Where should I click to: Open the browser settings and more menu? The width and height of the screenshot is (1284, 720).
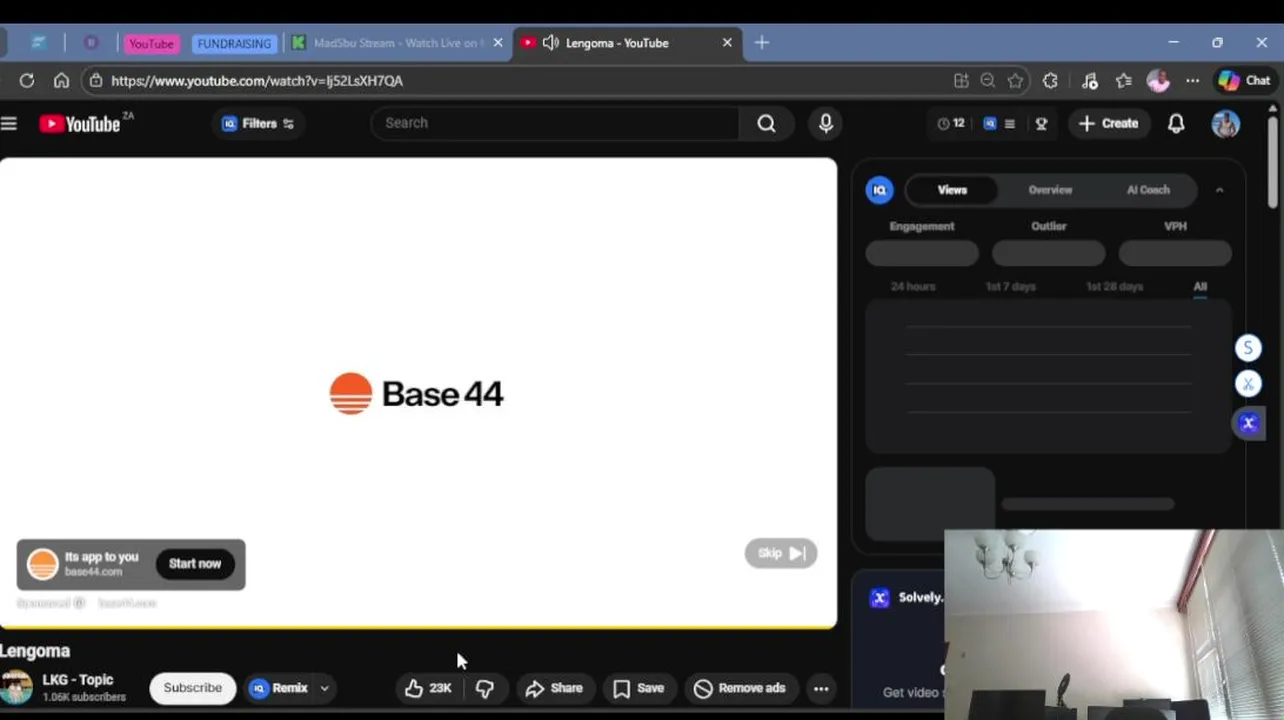coord(1193,81)
